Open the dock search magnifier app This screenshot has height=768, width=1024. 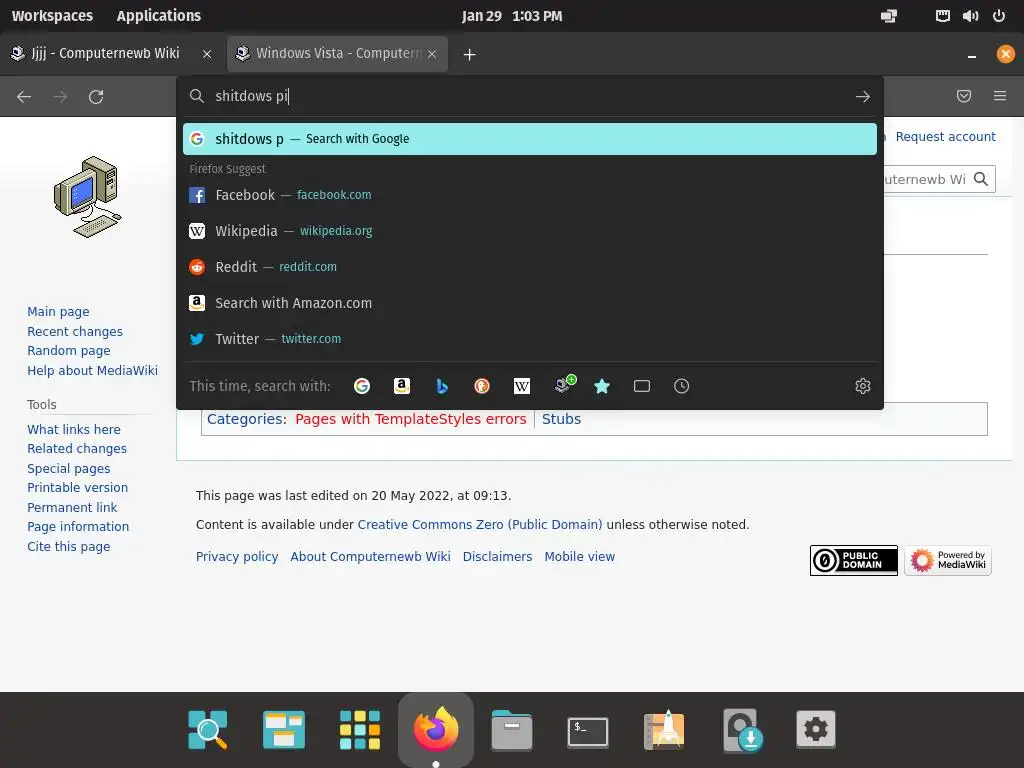point(208,729)
